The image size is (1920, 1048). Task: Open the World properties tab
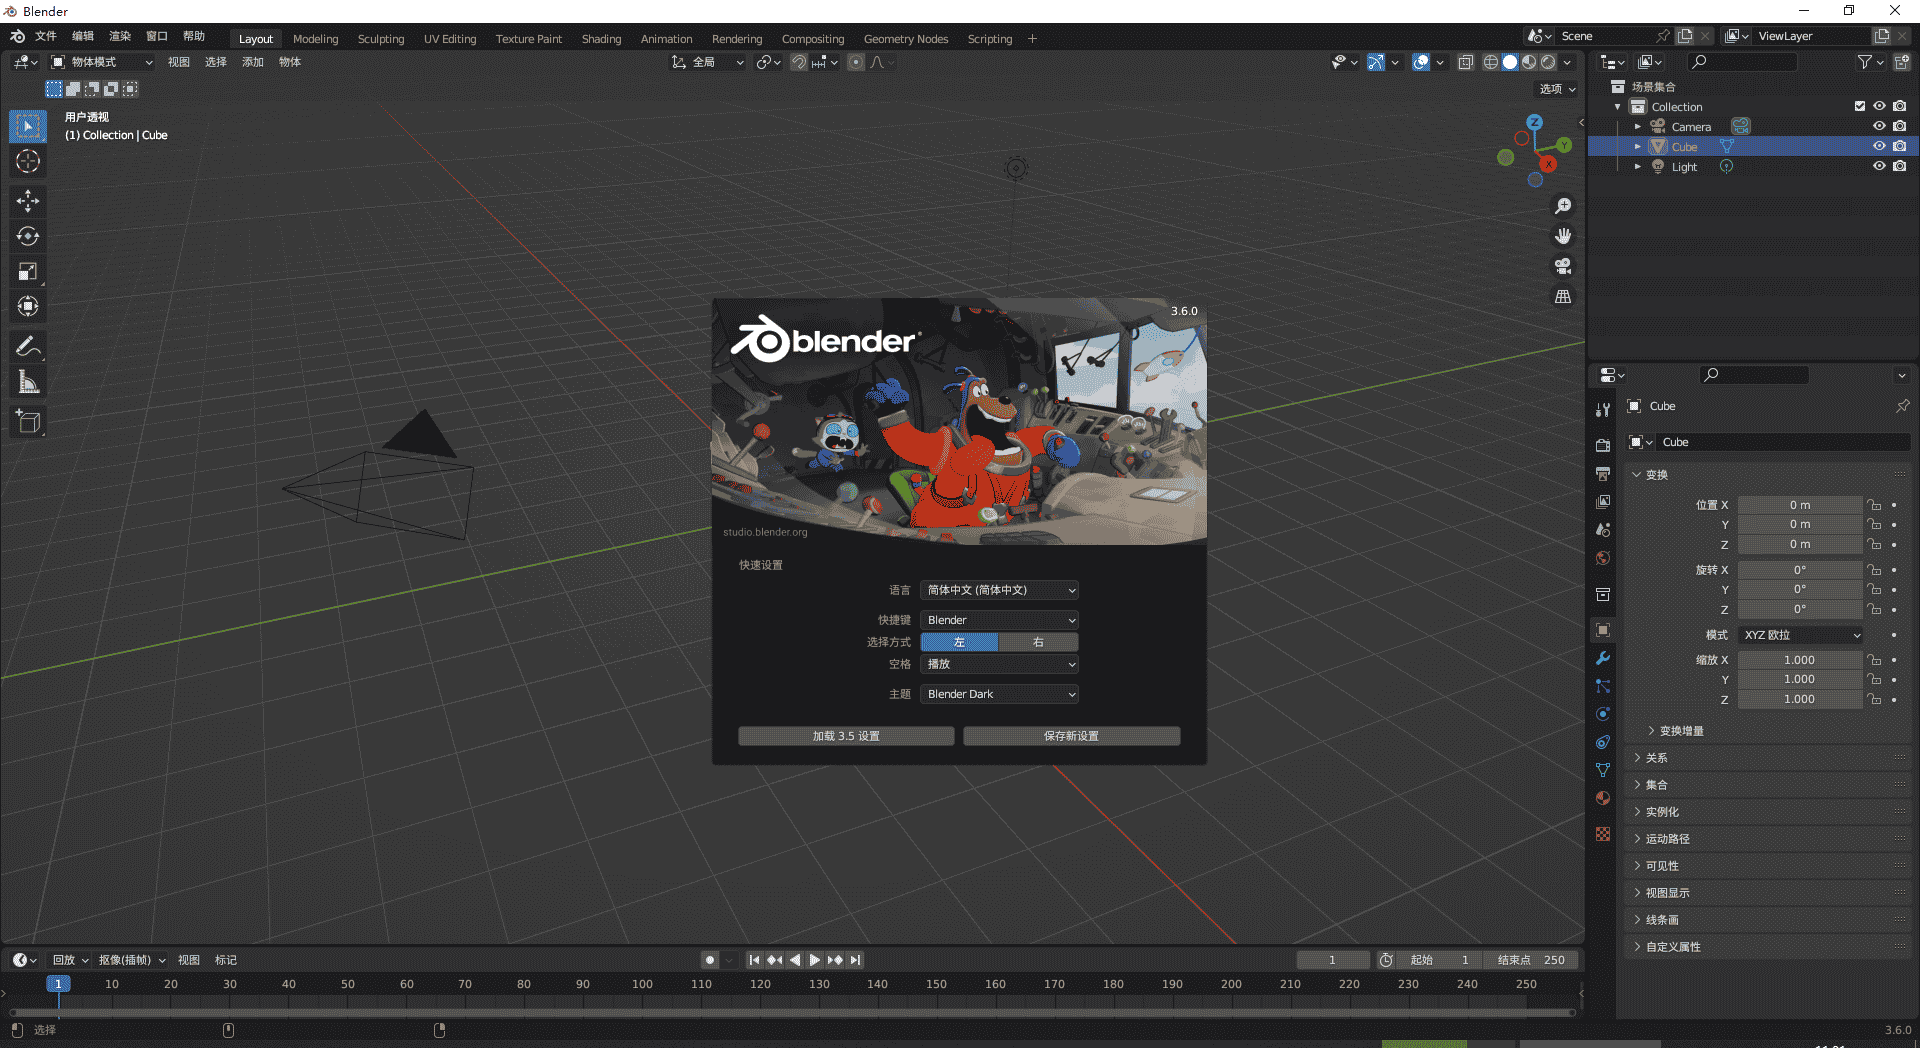[x=1603, y=557]
